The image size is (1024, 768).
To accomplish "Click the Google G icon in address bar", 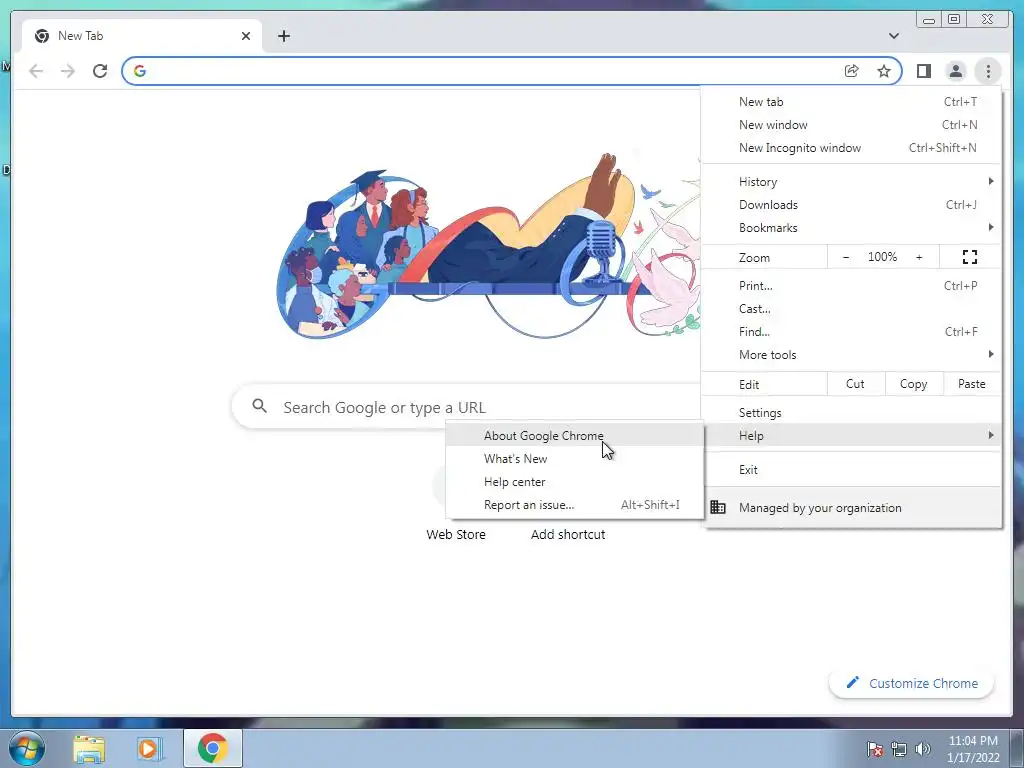I will (139, 71).
